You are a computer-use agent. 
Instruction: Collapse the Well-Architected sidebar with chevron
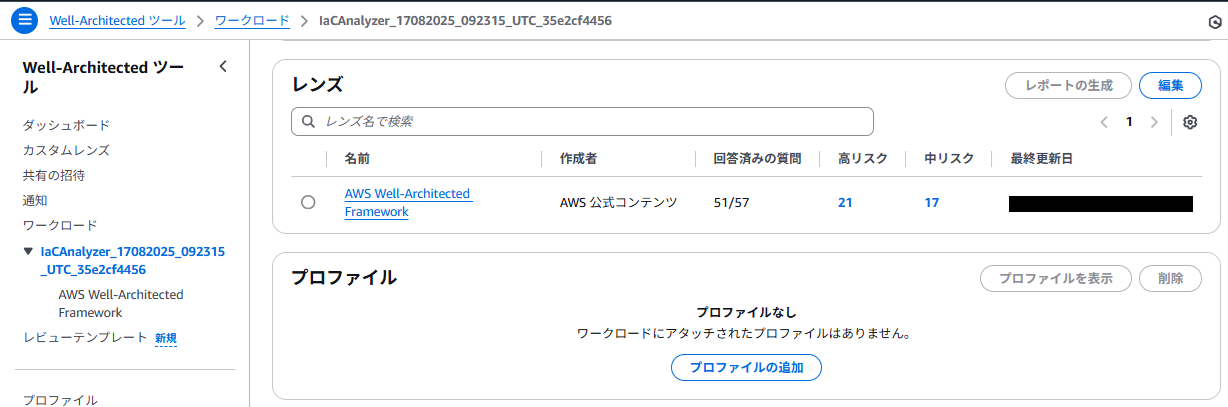223,67
